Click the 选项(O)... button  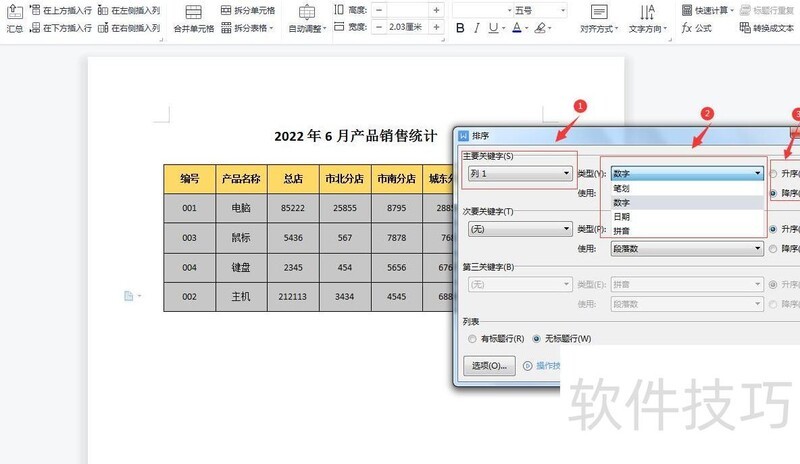(x=489, y=365)
